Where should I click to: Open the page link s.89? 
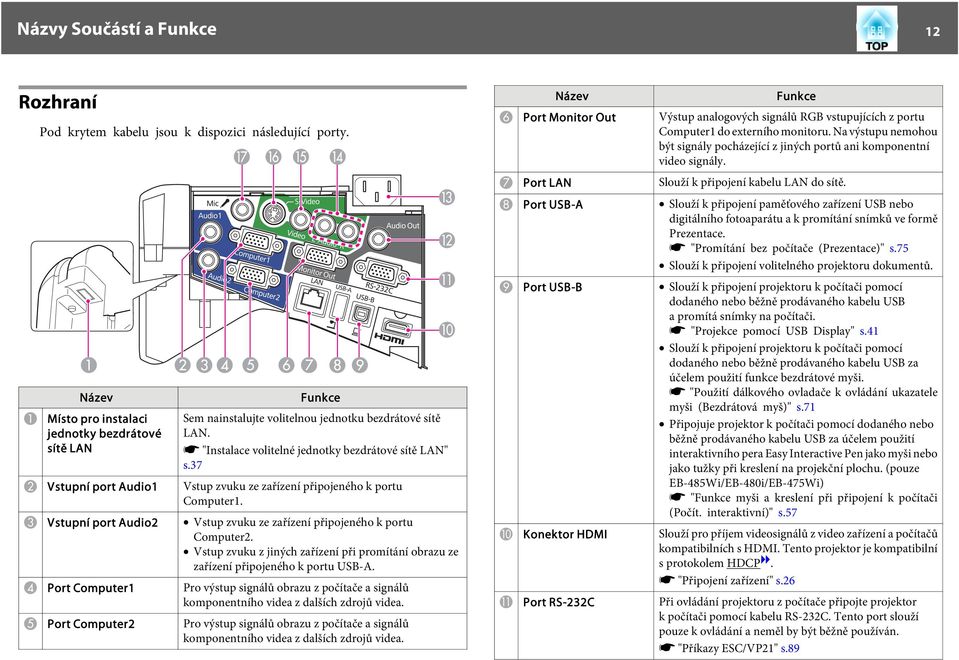[x=790, y=648]
